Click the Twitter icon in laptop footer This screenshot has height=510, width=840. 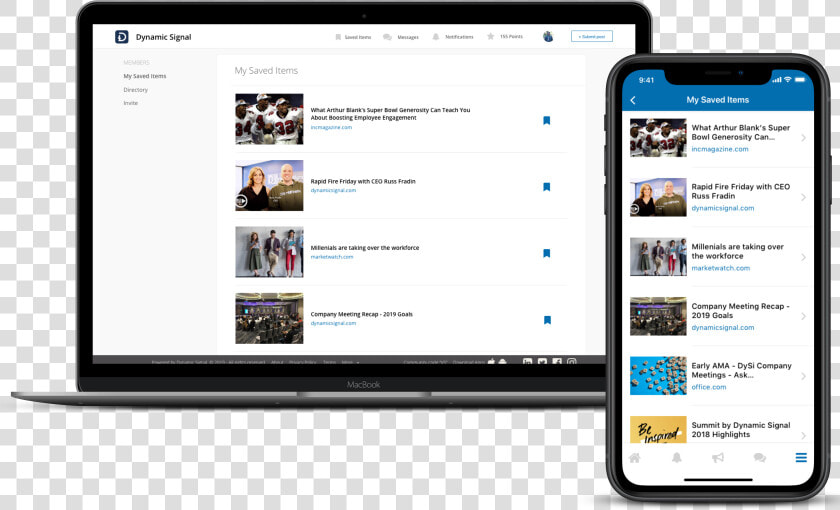[542, 361]
